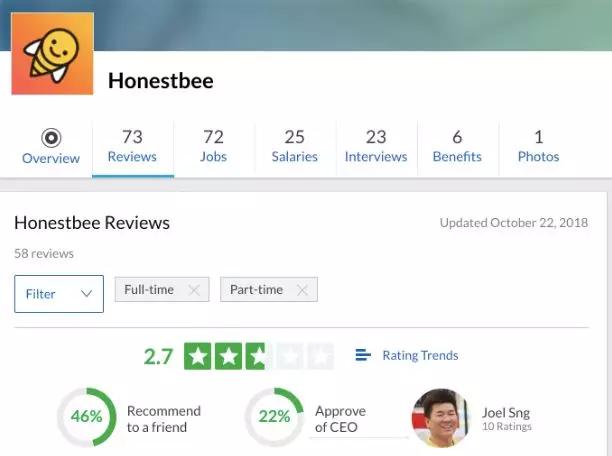Click the Honestbee bee logo
Screen dimensions: 612x456
point(52,53)
